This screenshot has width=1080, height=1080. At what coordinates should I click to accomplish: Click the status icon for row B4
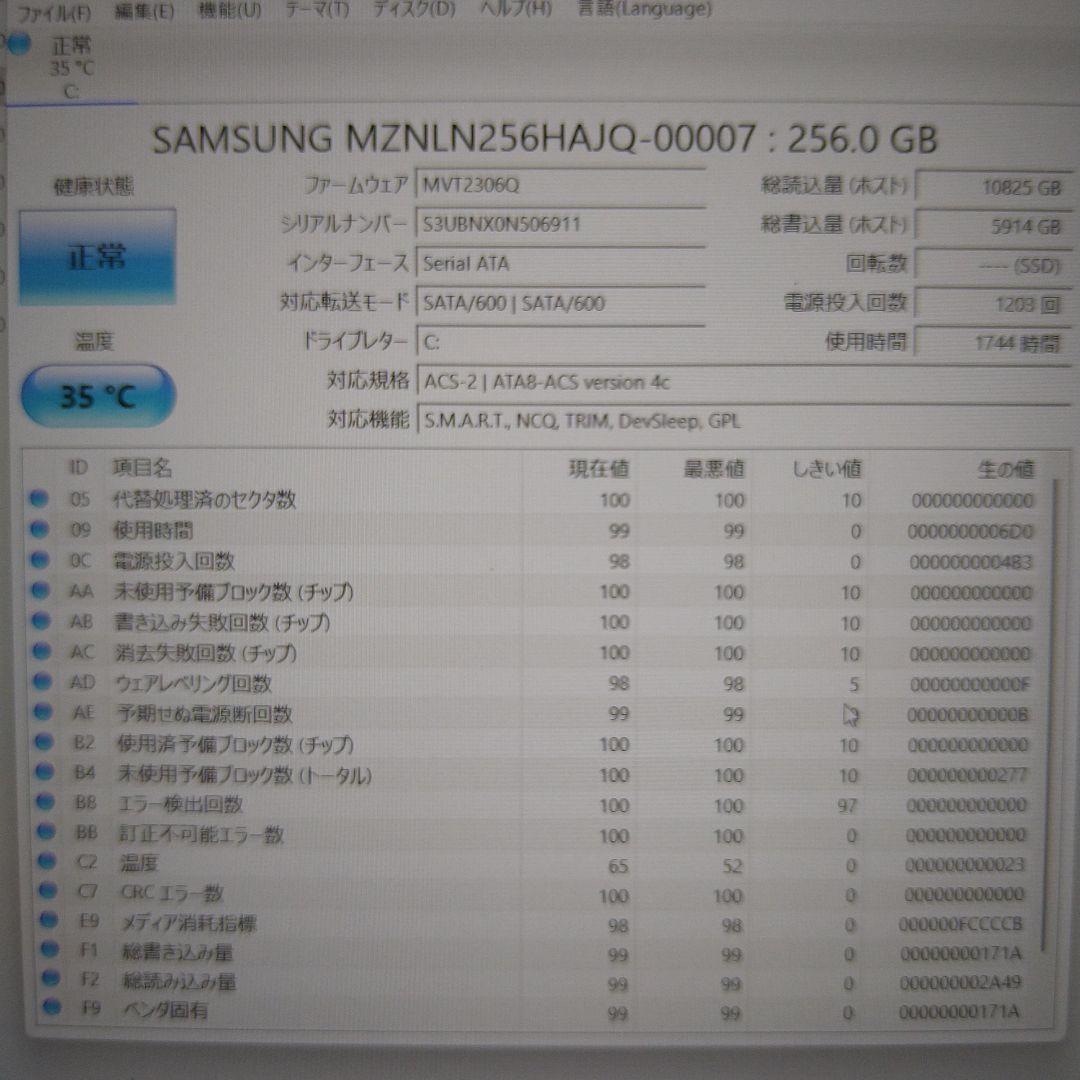pyautogui.click(x=45, y=772)
